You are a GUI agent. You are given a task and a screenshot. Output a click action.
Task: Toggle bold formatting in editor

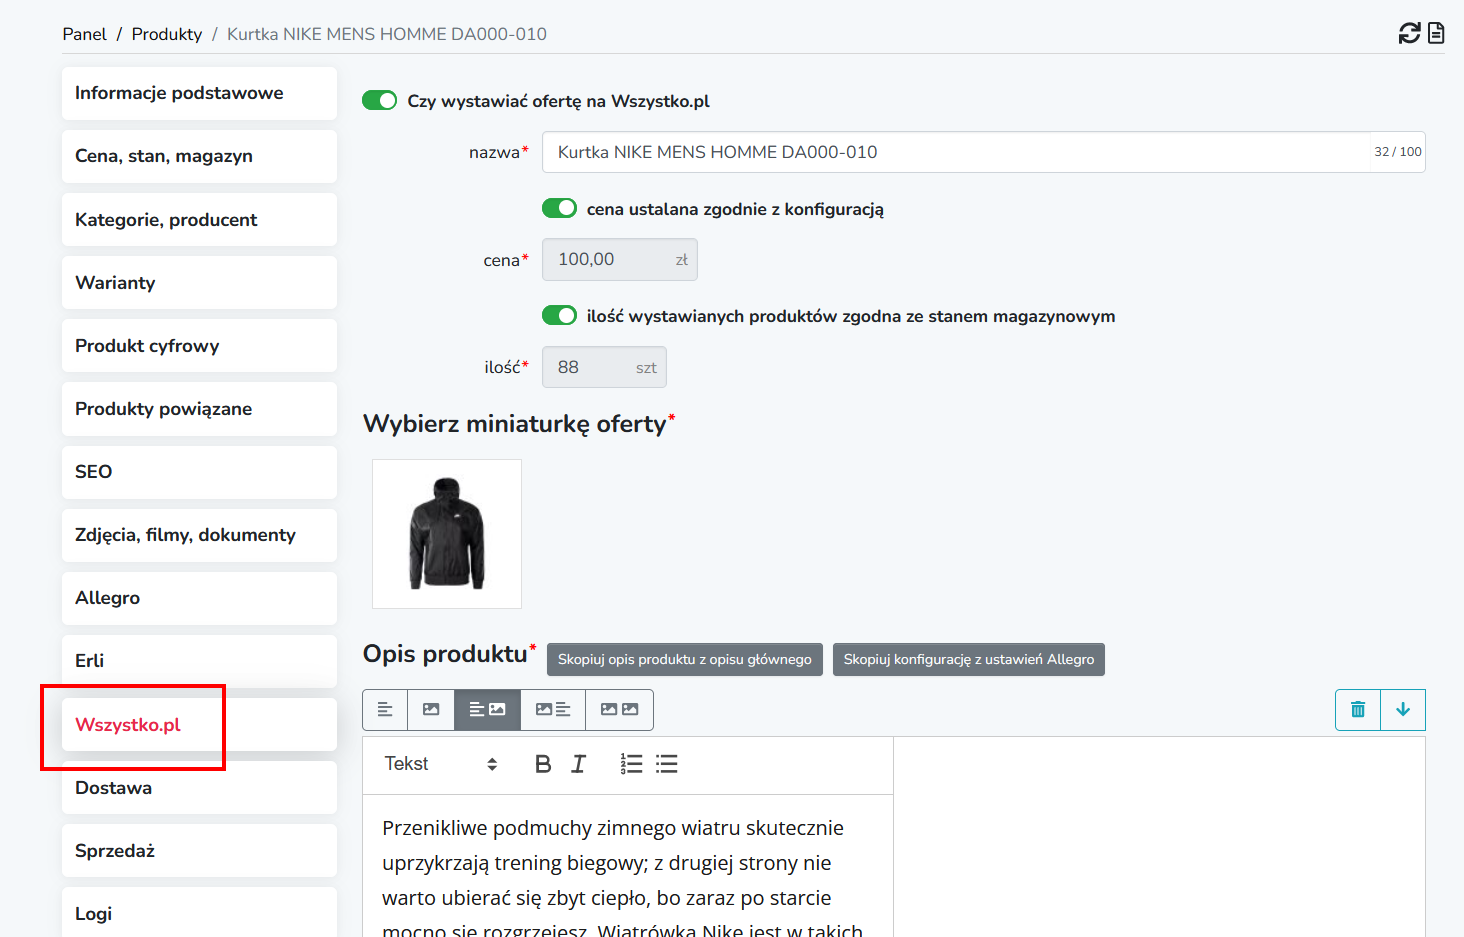coord(543,764)
